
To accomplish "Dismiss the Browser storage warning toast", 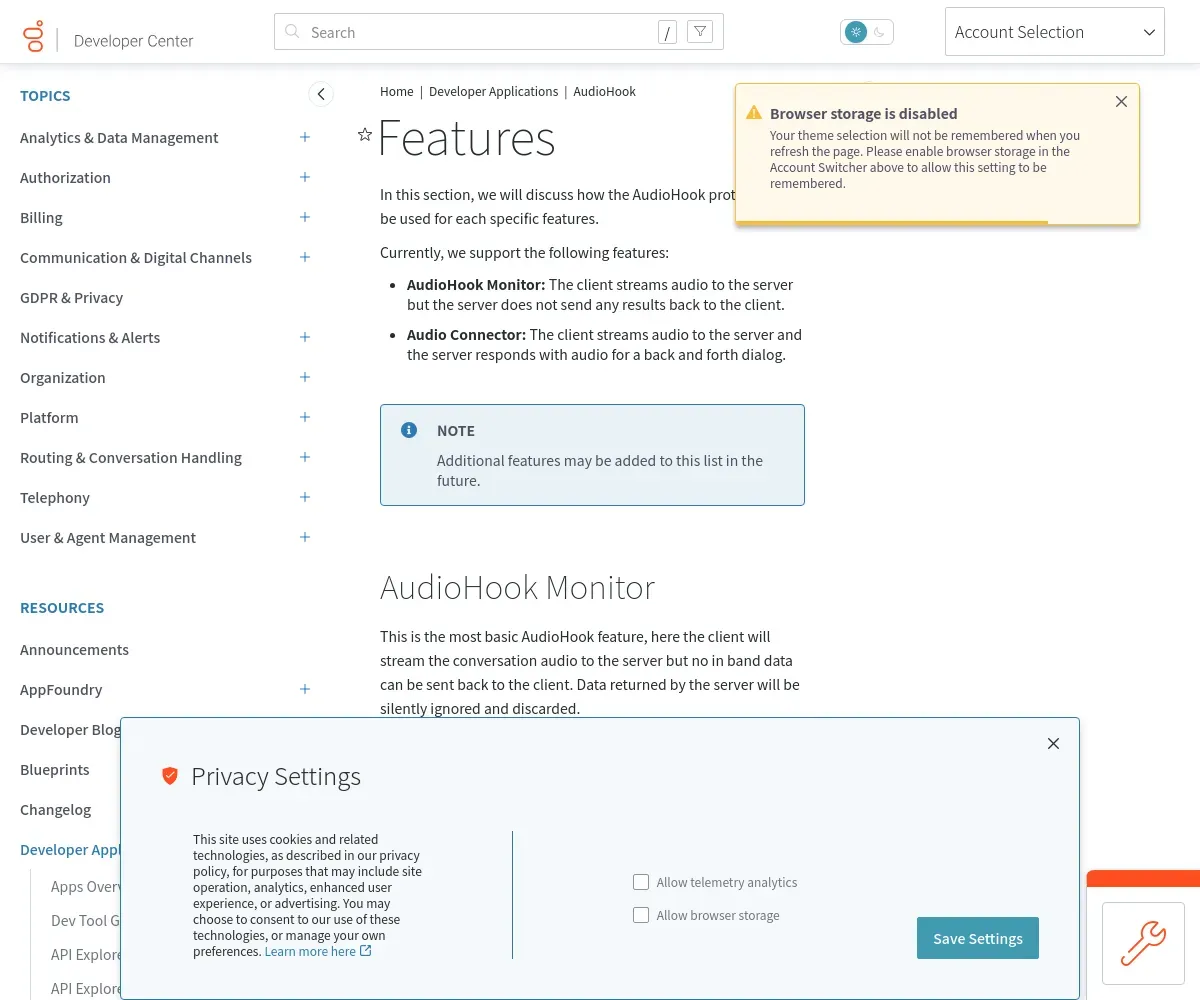I will [1121, 102].
